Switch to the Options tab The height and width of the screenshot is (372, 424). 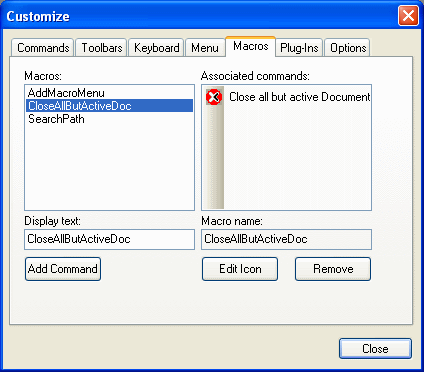click(x=348, y=48)
